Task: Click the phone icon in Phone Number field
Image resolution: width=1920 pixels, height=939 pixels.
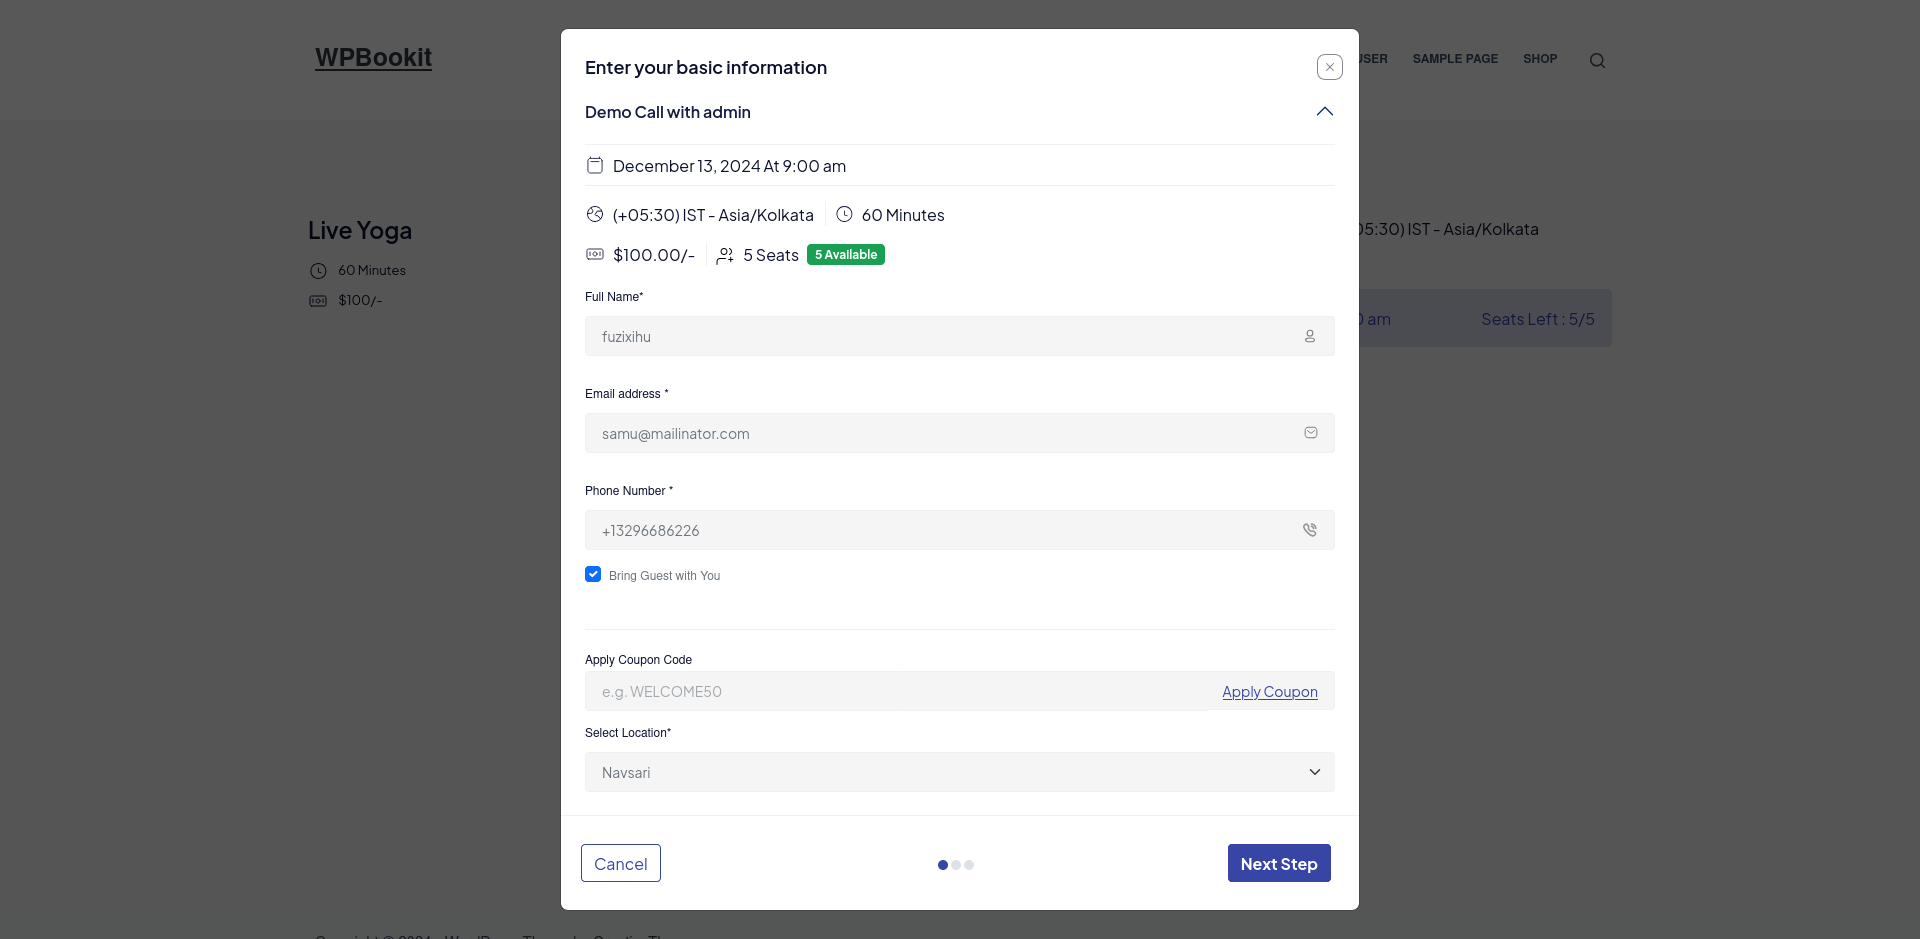Action: point(1309,530)
